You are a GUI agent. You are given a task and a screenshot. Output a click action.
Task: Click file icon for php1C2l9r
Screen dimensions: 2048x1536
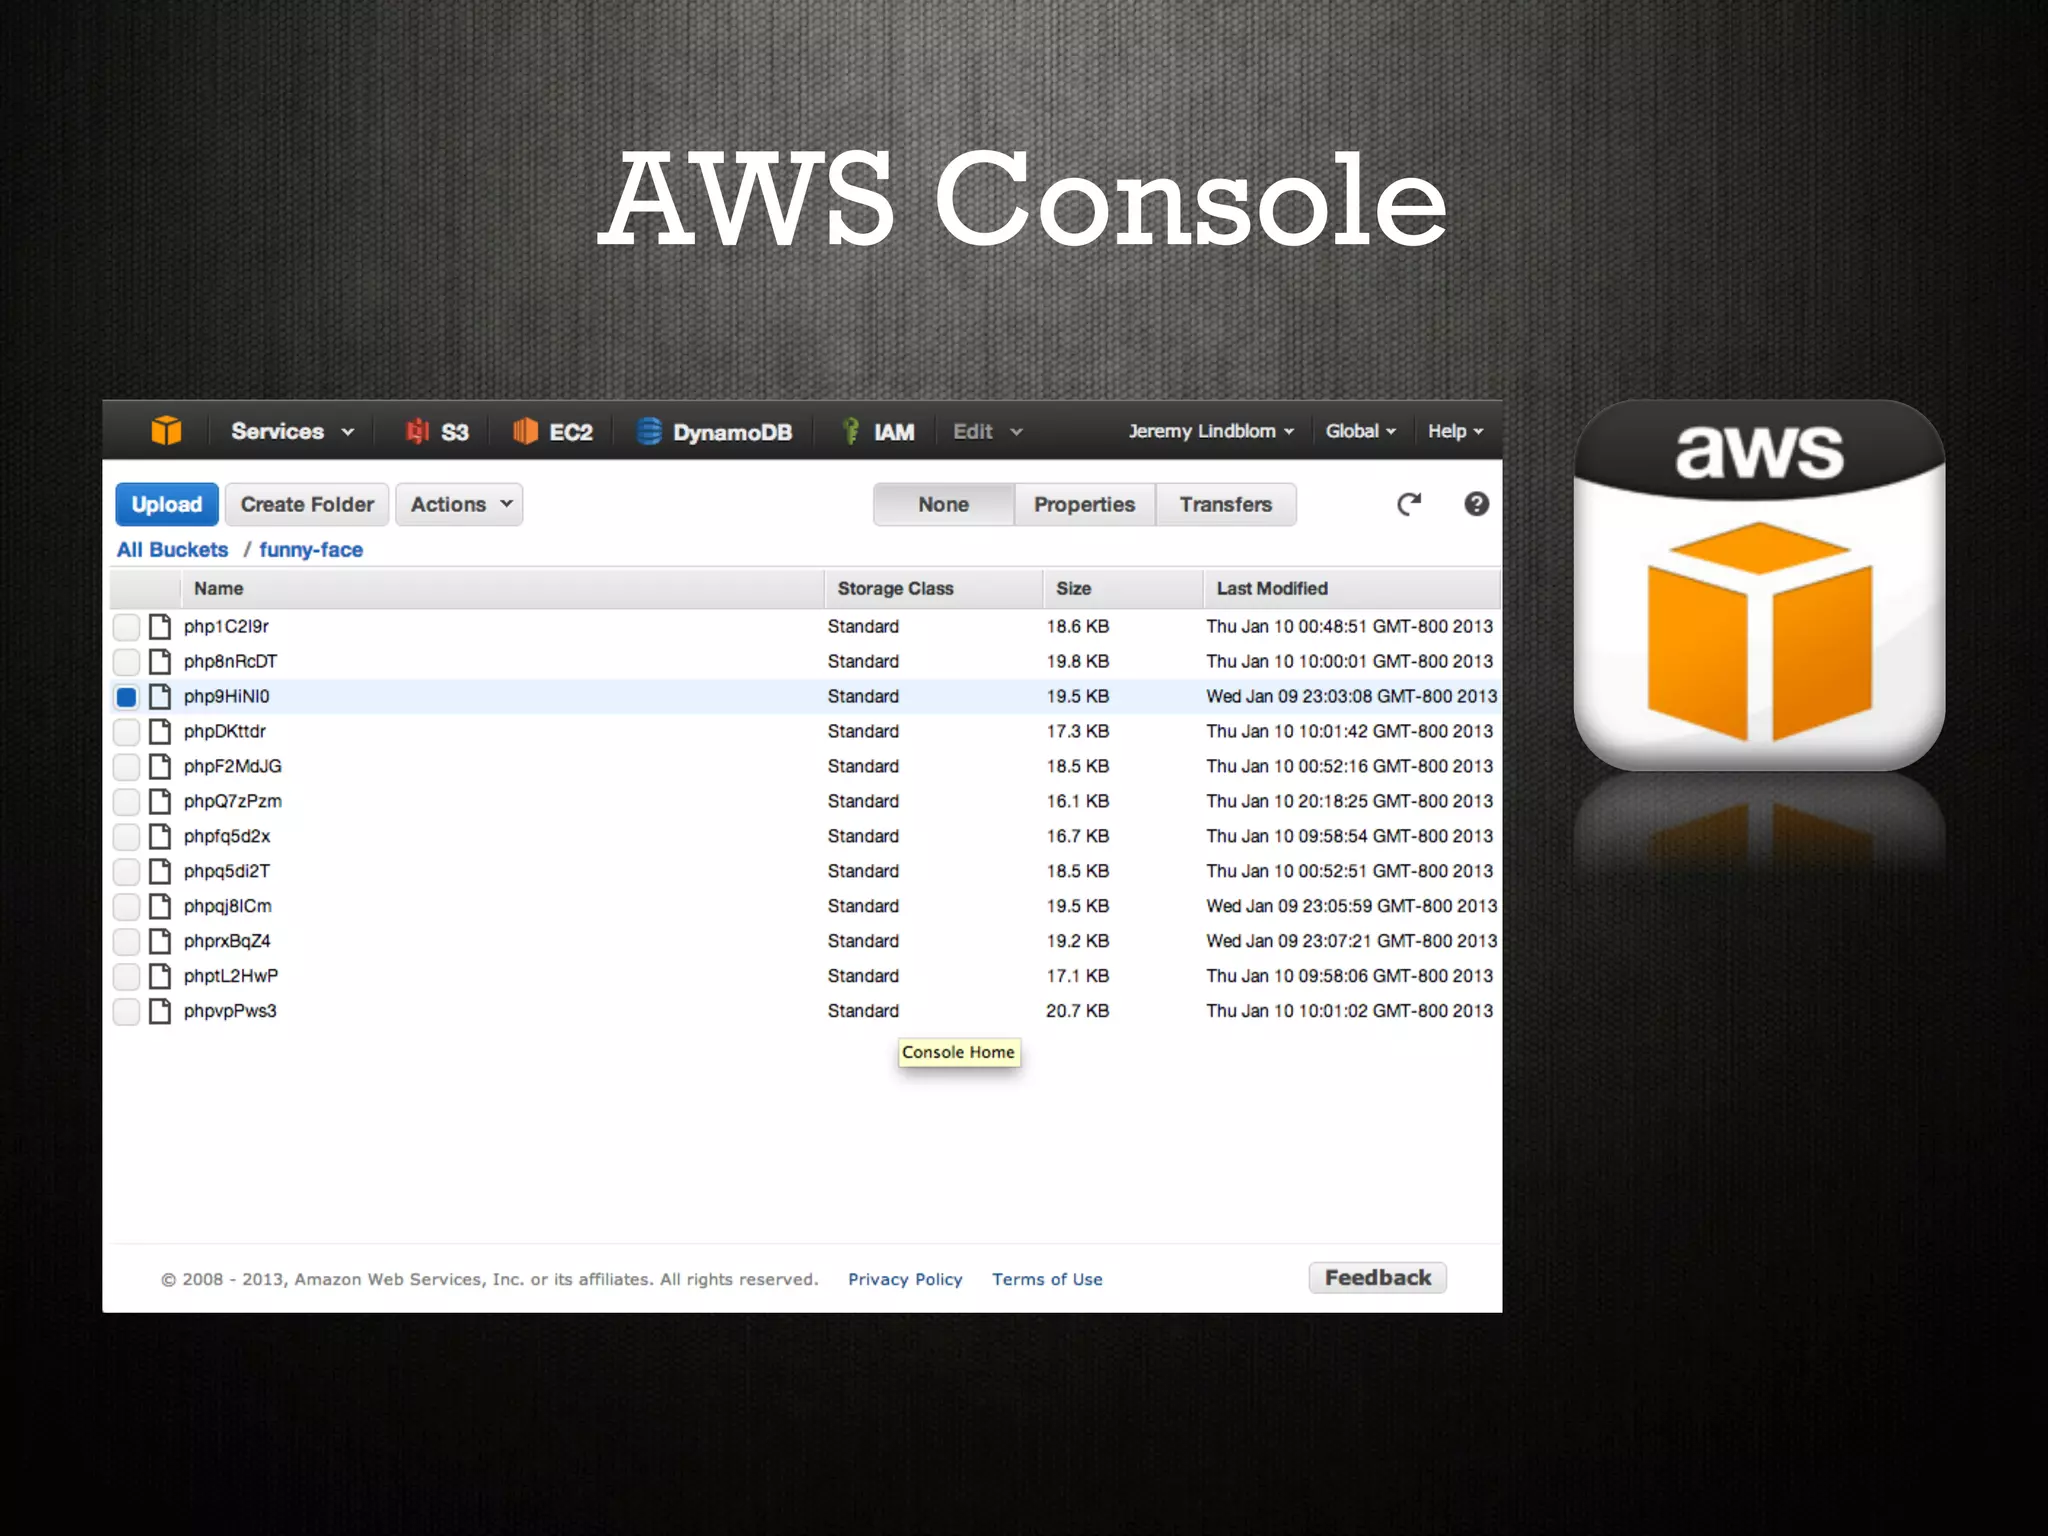click(160, 627)
